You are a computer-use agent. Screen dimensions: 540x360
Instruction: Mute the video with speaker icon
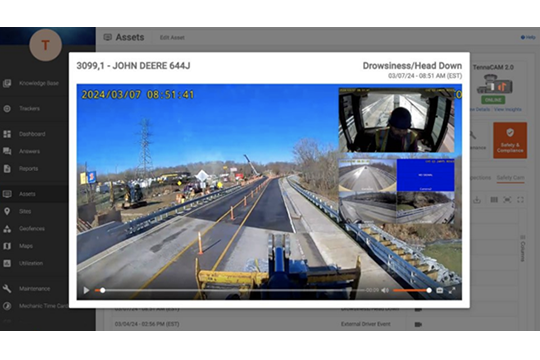pos(385,290)
